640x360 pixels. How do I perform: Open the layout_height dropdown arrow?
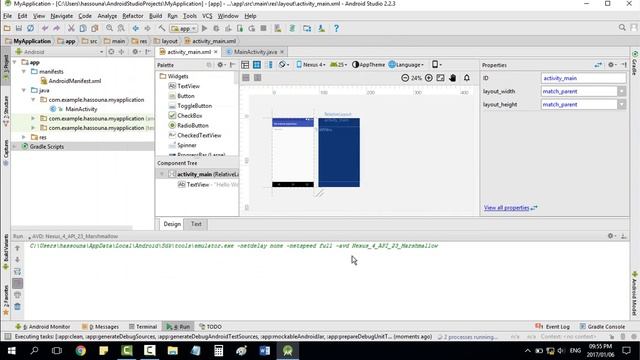[621, 104]
